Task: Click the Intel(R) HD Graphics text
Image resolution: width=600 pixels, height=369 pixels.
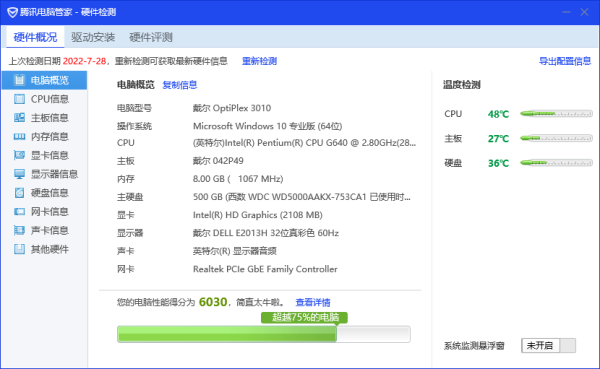Action: tap(258, 215)
